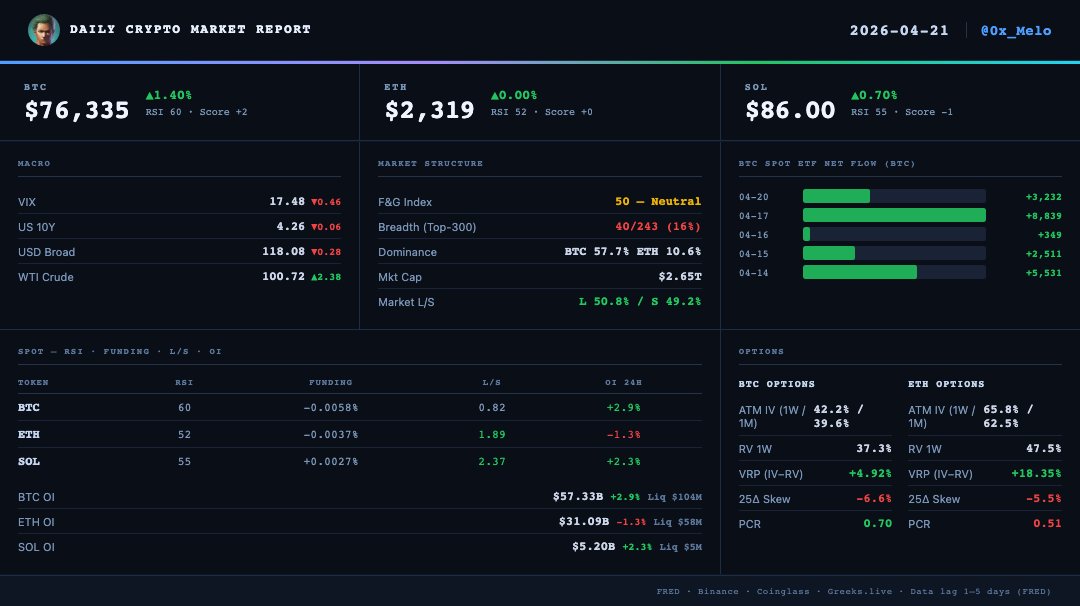
Task: Select the ETH 25Δ Skew value -5.5%
Action: (1043, 499)
